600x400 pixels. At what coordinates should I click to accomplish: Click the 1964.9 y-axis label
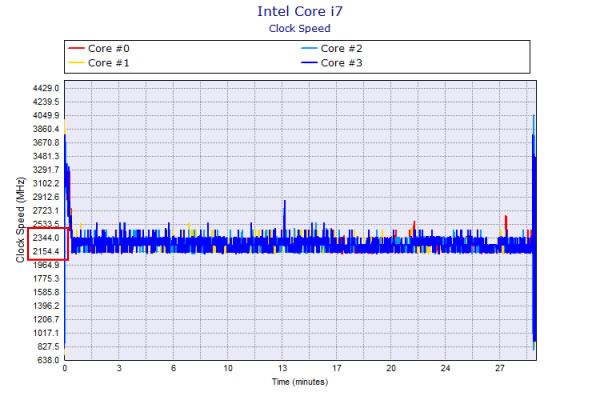(46, 265)
